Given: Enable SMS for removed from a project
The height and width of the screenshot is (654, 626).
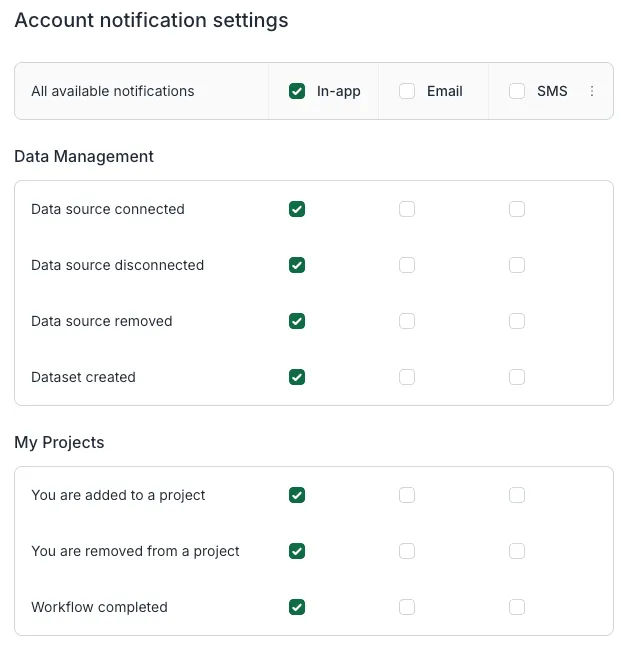Looking at the screenshot, I should pyautogui.click(x=517, y=551).
